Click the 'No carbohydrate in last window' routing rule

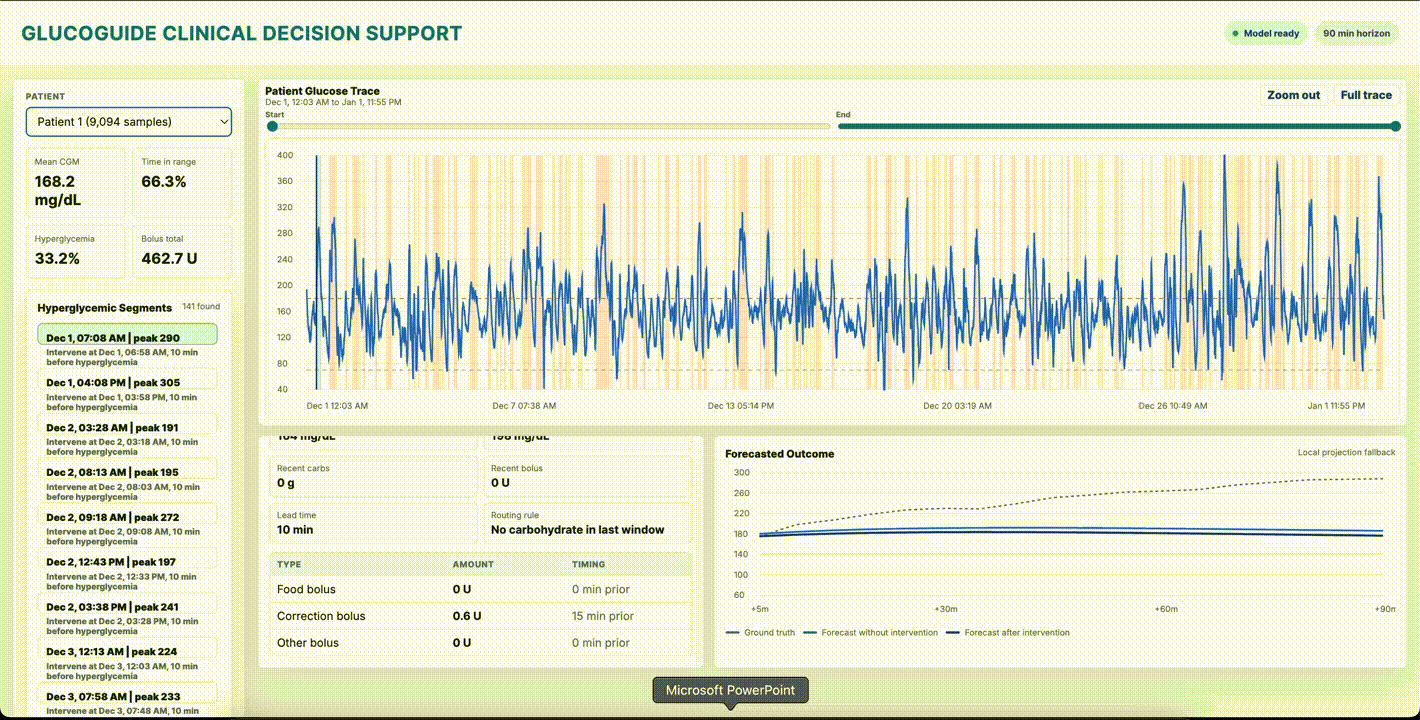(577, 530)
